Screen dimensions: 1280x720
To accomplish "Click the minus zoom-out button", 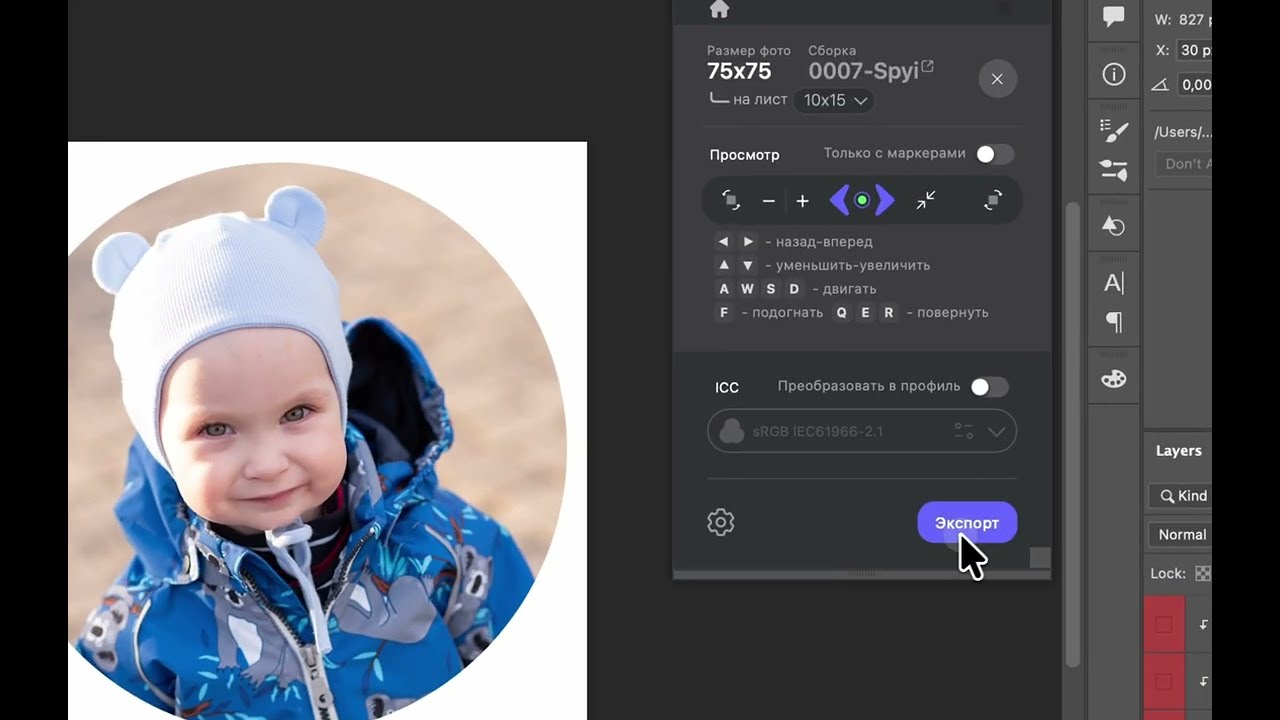I will point(768,201).
